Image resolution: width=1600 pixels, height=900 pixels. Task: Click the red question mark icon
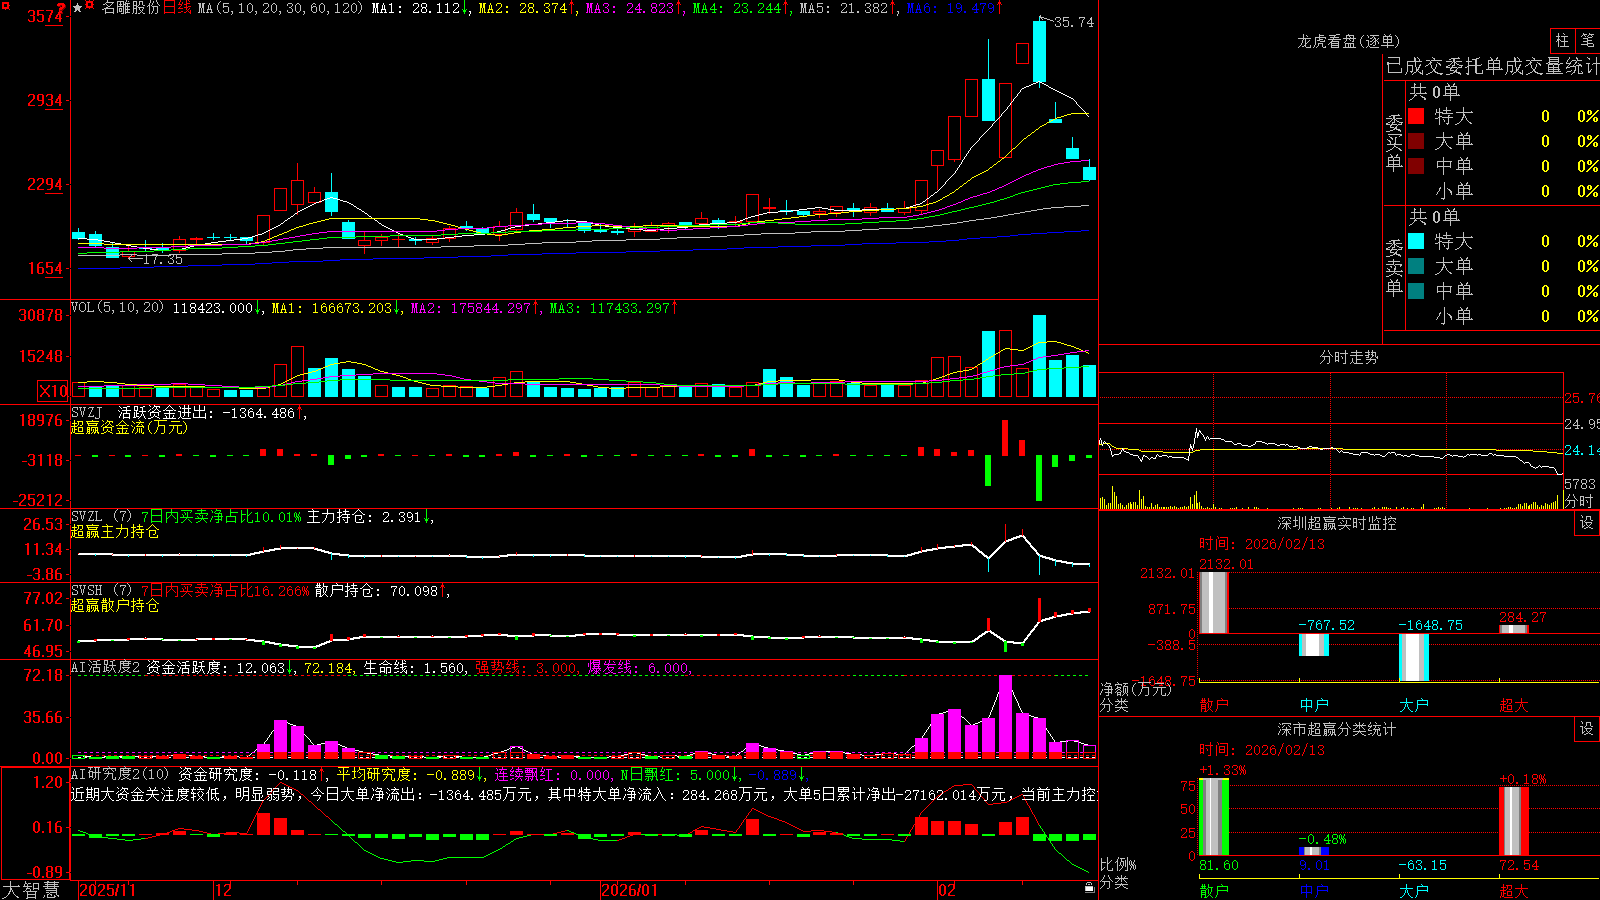tap(61, 8)
